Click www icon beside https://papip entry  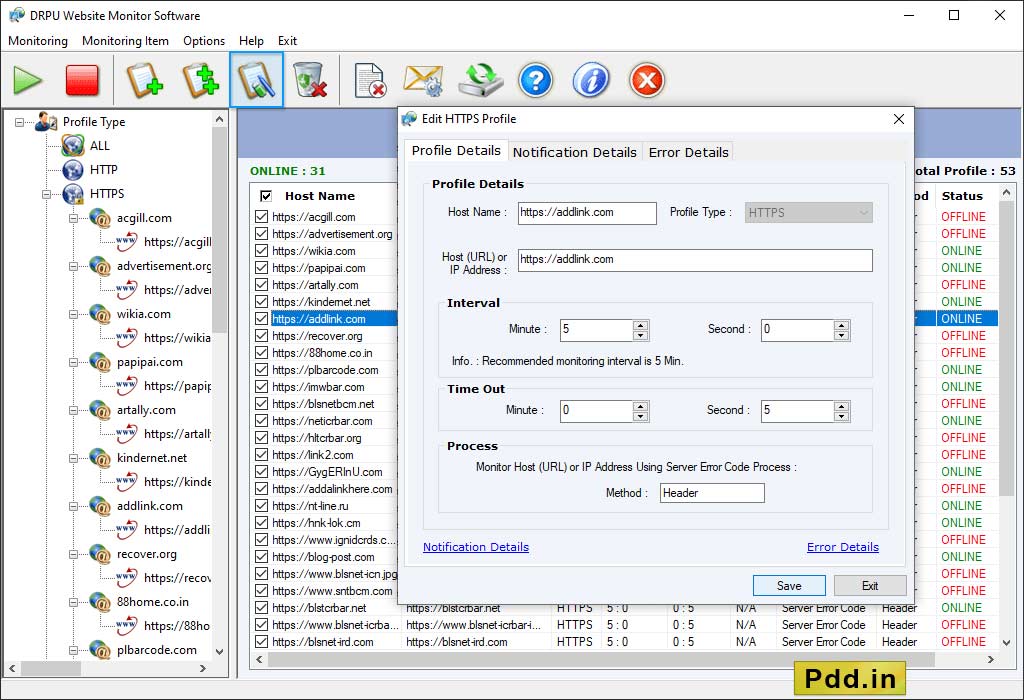[127, 385]
